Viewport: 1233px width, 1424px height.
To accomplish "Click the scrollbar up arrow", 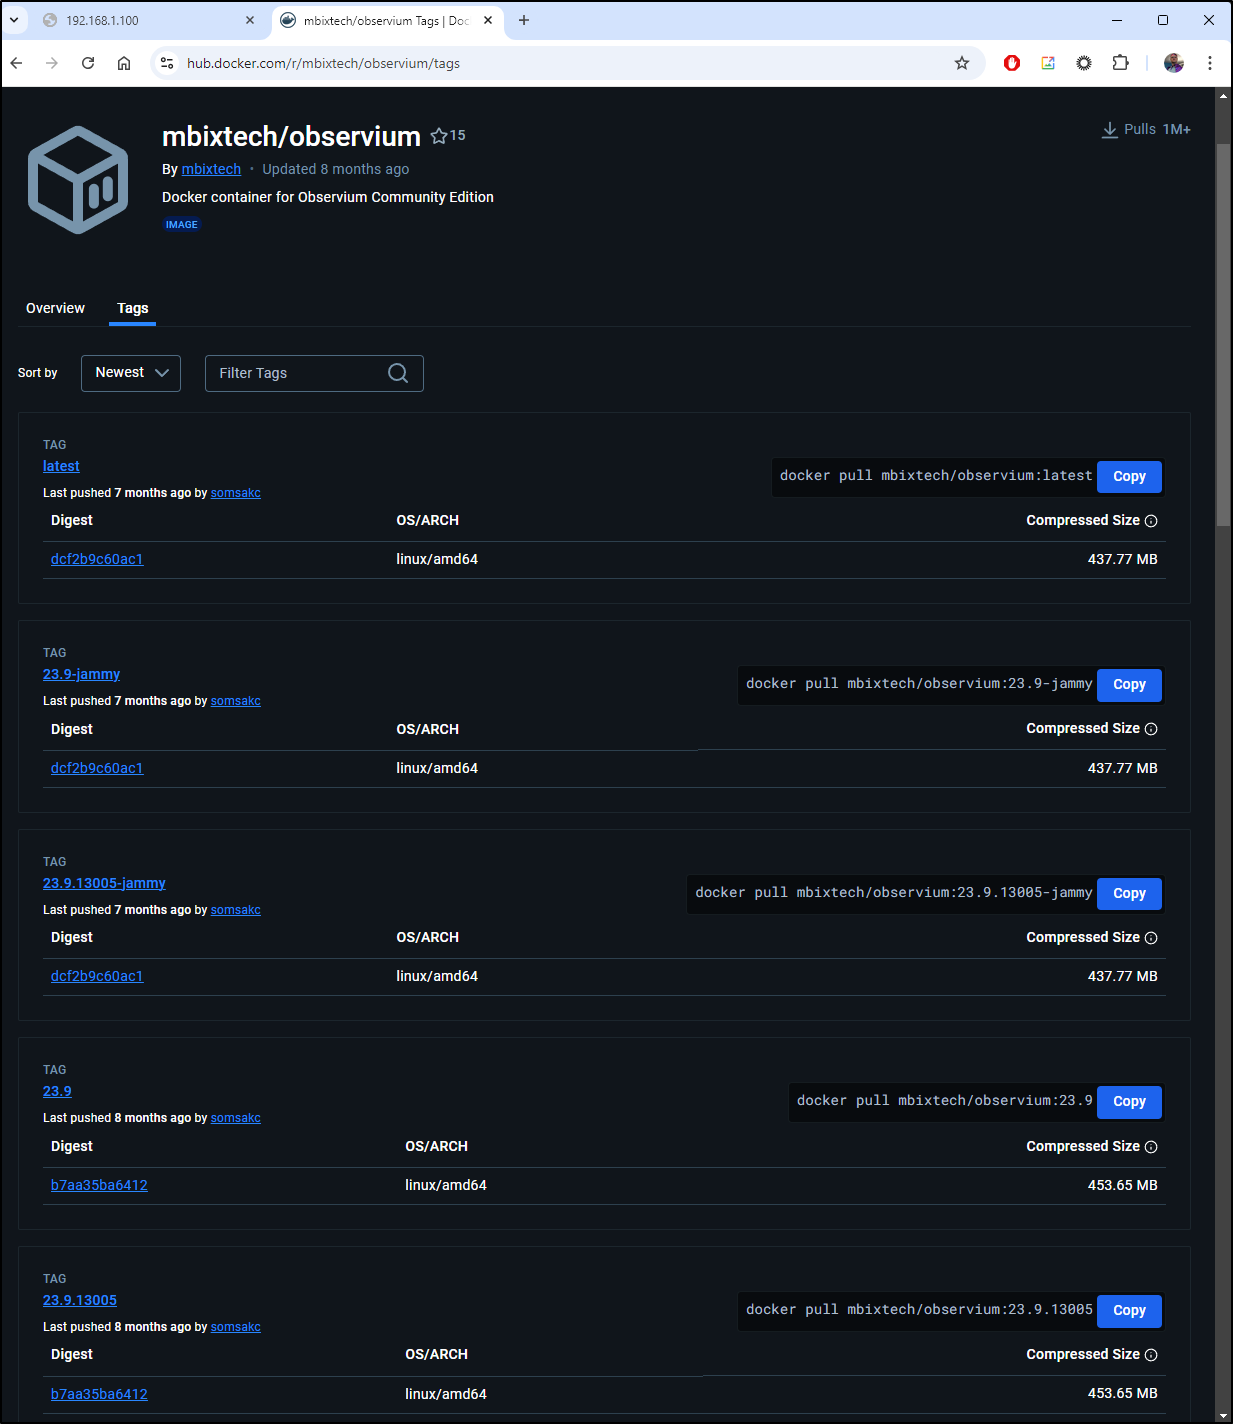I will [x=1223, y=96].
